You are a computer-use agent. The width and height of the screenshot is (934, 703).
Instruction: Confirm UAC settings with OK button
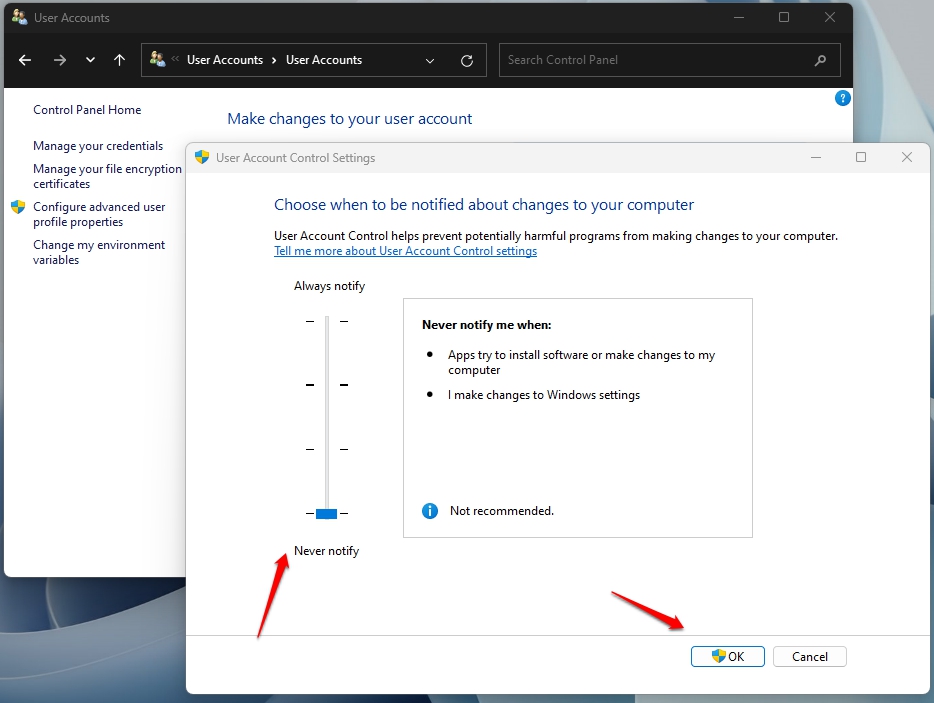(727, 657)
